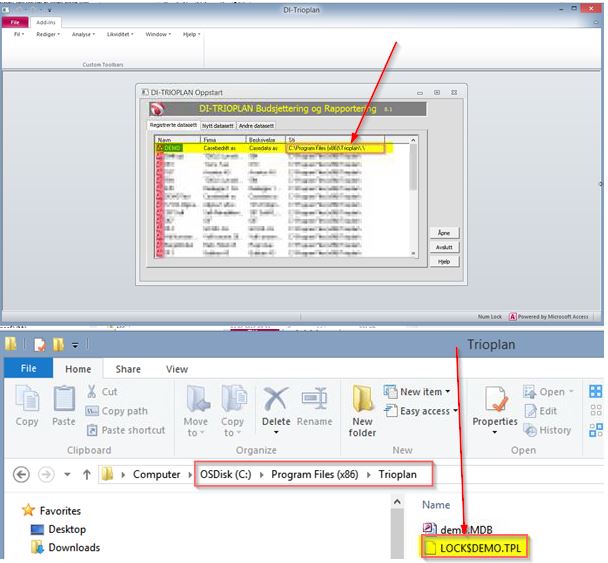Screen dimensions: 608x563
Task: Open the Rediger dropdown menu
Action: click(x=48, y=35)
